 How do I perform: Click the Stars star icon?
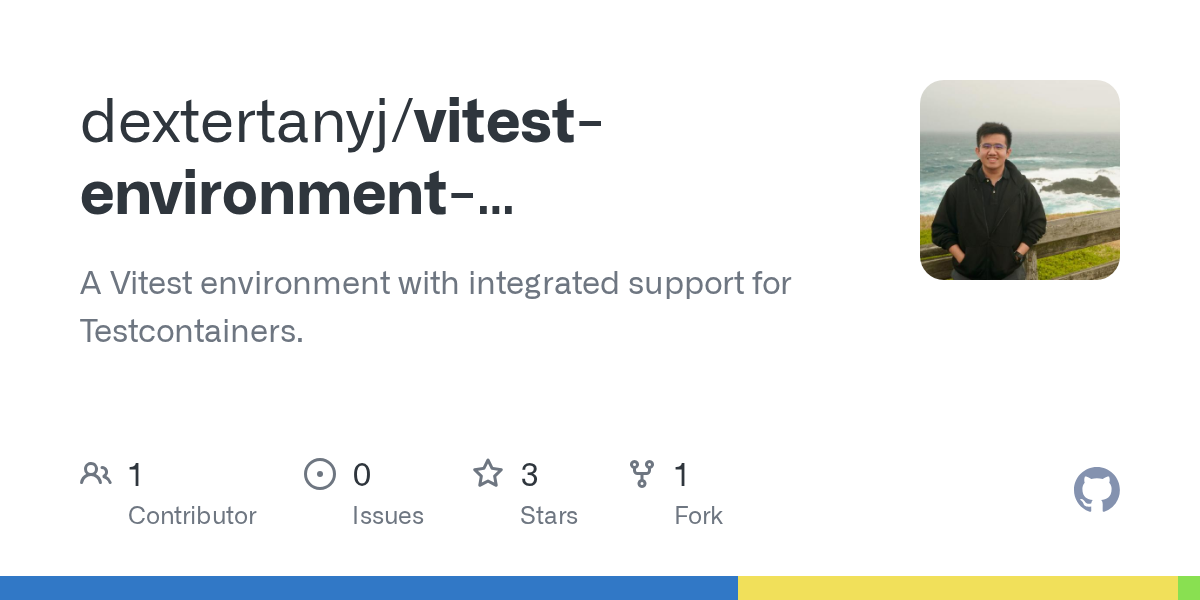(x=488, y=474)
